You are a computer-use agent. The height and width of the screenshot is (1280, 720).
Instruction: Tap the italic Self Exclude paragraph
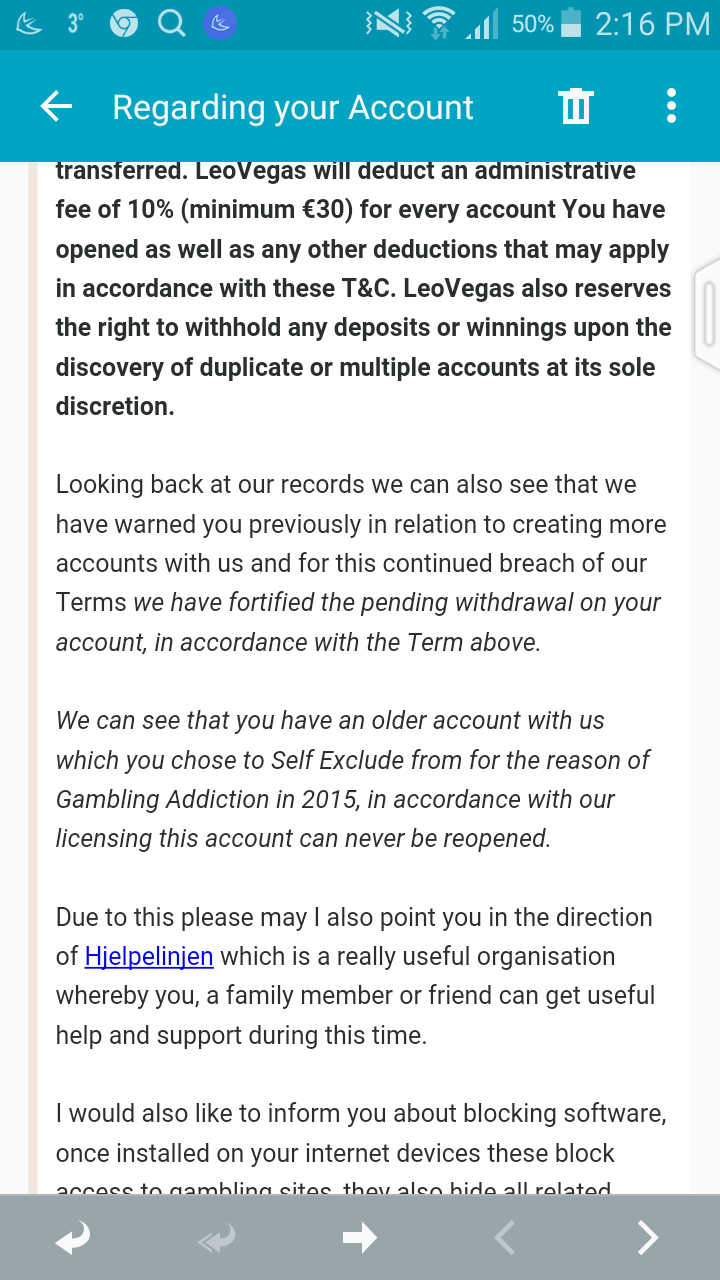352,779
